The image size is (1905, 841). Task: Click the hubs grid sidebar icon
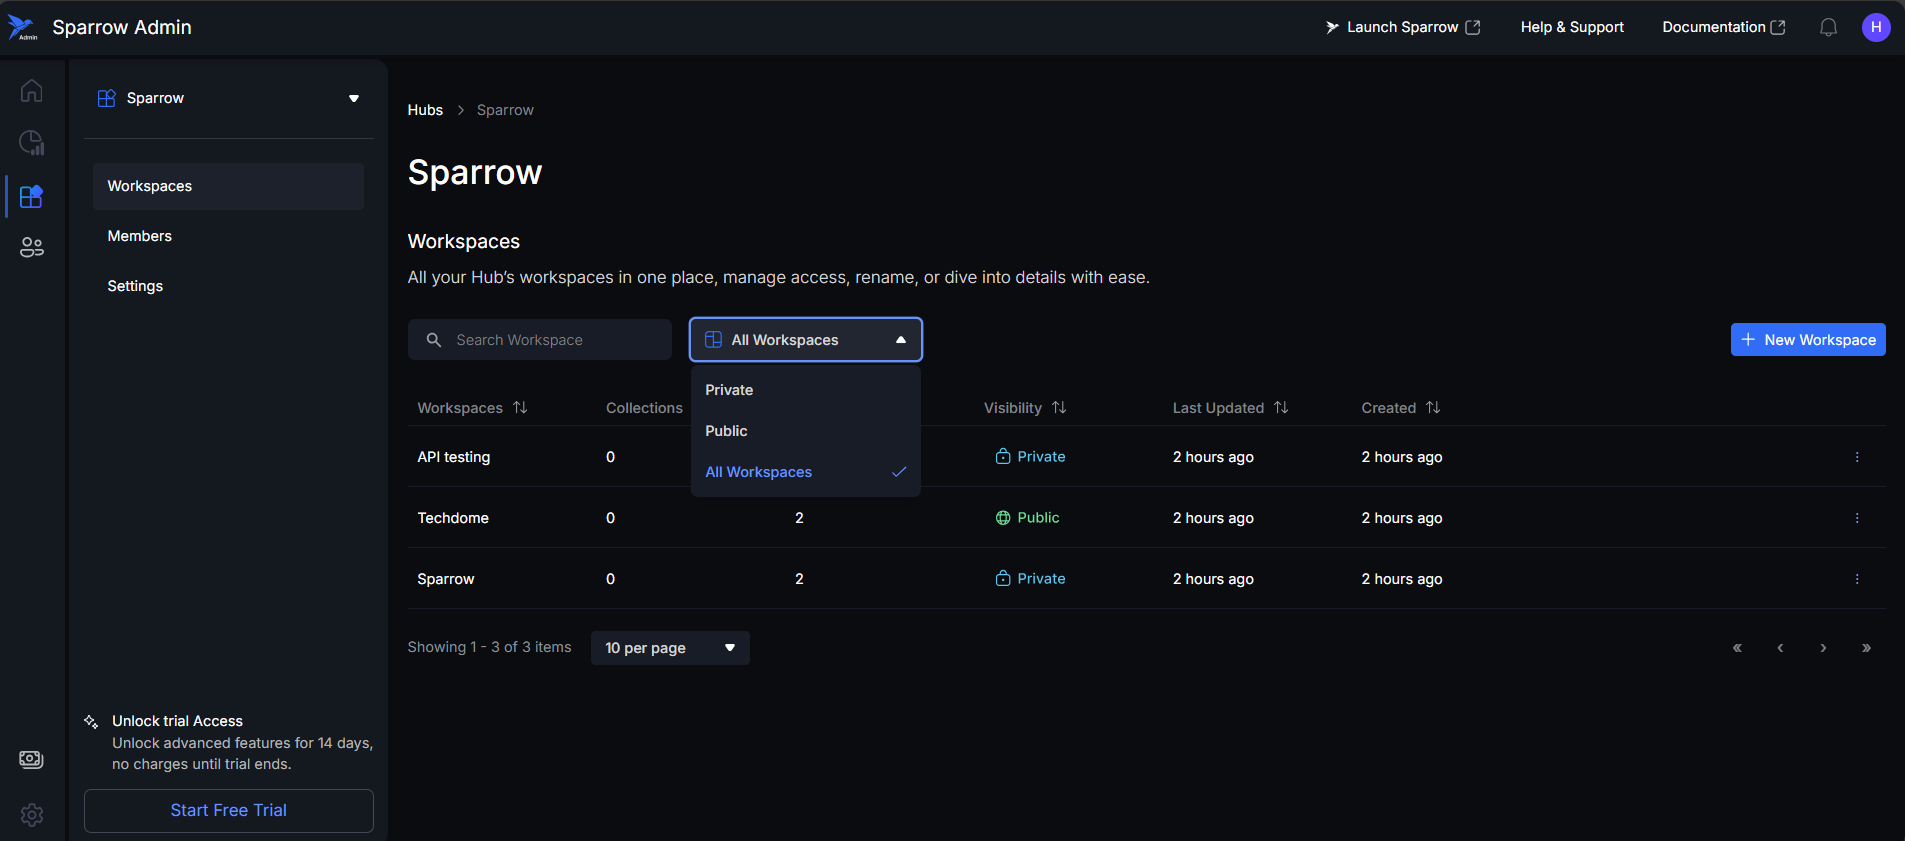click(31, 196)
